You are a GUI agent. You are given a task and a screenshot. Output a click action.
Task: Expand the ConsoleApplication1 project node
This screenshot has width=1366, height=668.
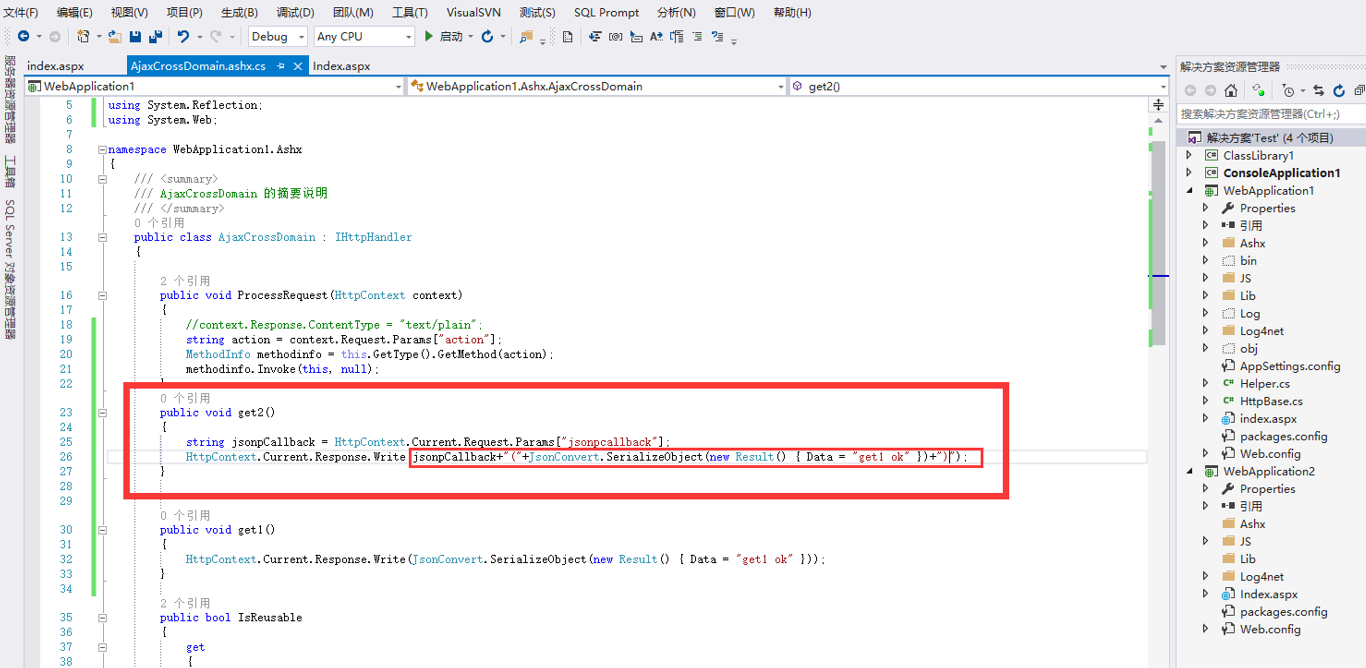tap(1189, 173)
